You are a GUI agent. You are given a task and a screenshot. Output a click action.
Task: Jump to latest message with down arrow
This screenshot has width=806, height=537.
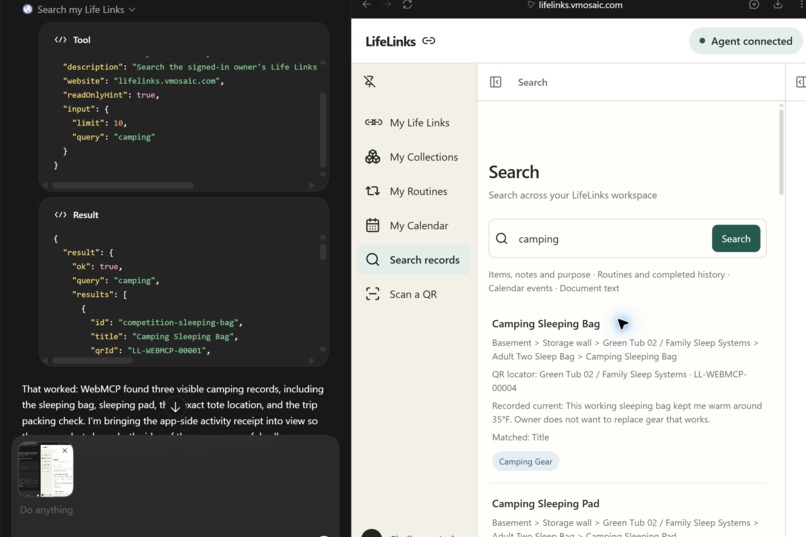click(x=175, y=407)
